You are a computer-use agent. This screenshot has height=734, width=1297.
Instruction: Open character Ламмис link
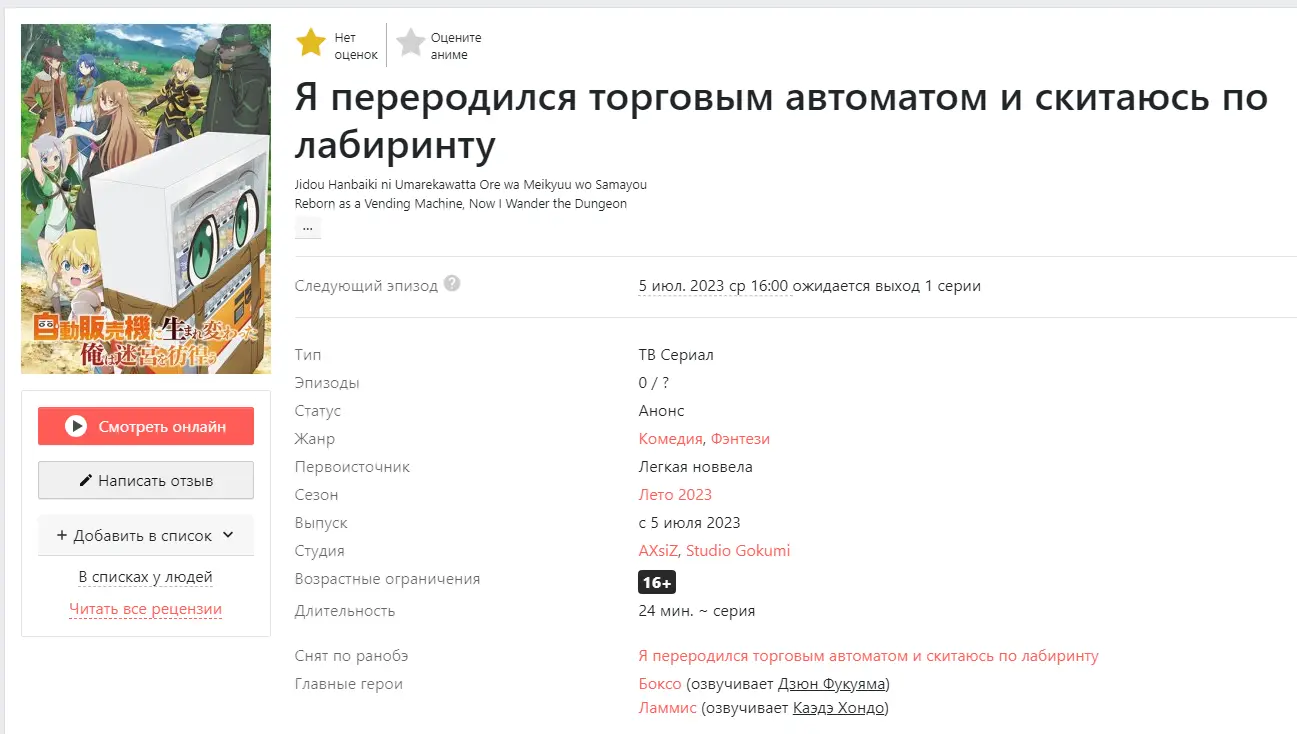tap(667, 708)
